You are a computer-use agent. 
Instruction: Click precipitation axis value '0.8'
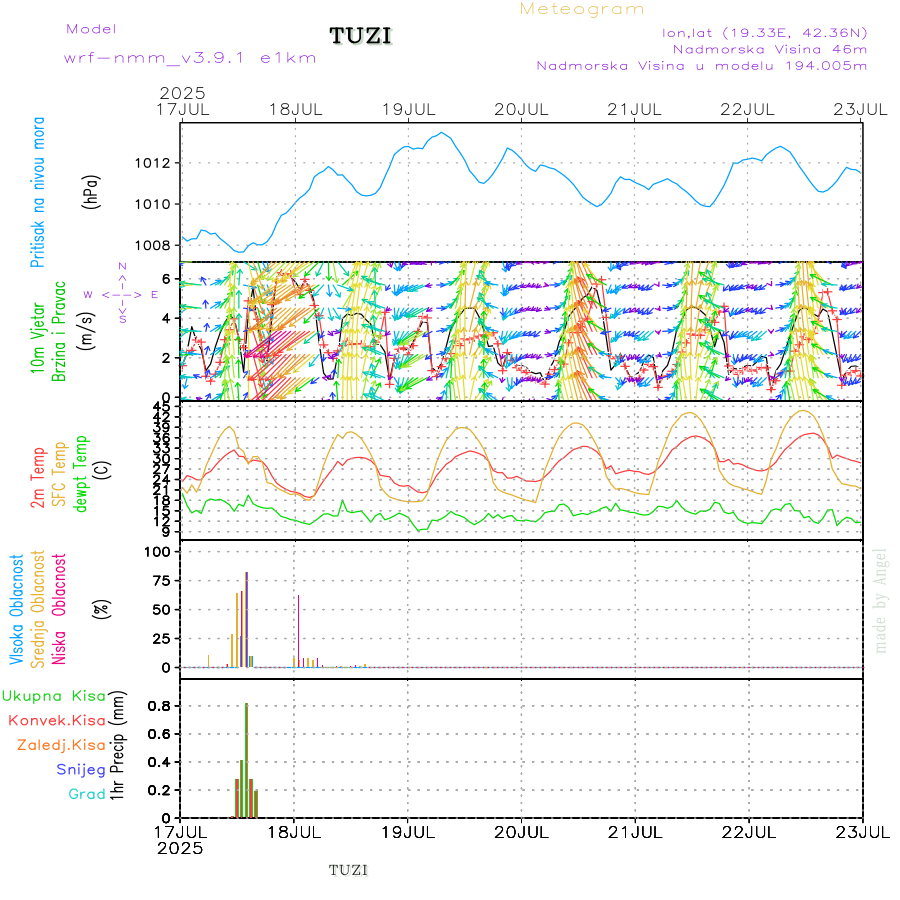tap(159, 706)
